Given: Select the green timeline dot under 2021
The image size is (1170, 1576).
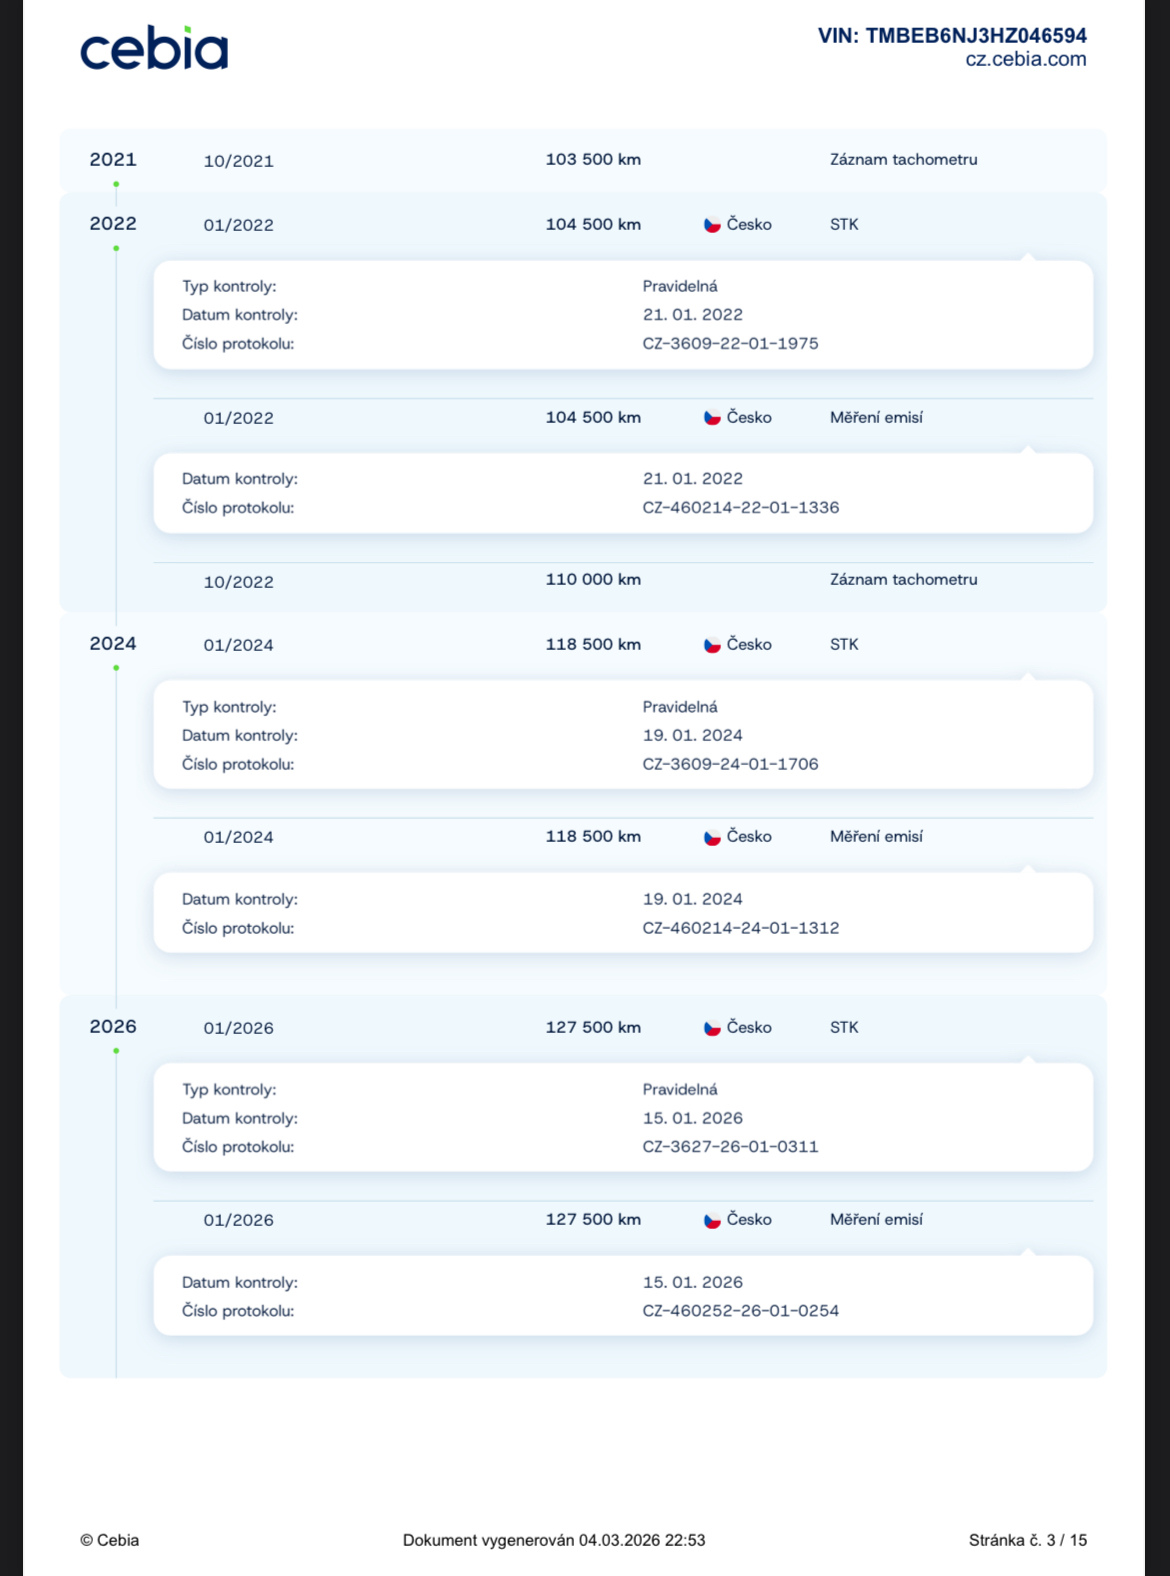Looking at the screenshot, I should click(116, 184).
